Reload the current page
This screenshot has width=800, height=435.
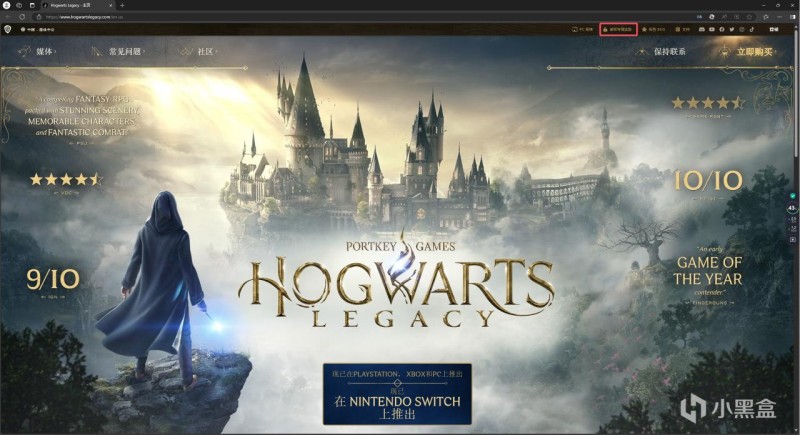coord(22,17)
